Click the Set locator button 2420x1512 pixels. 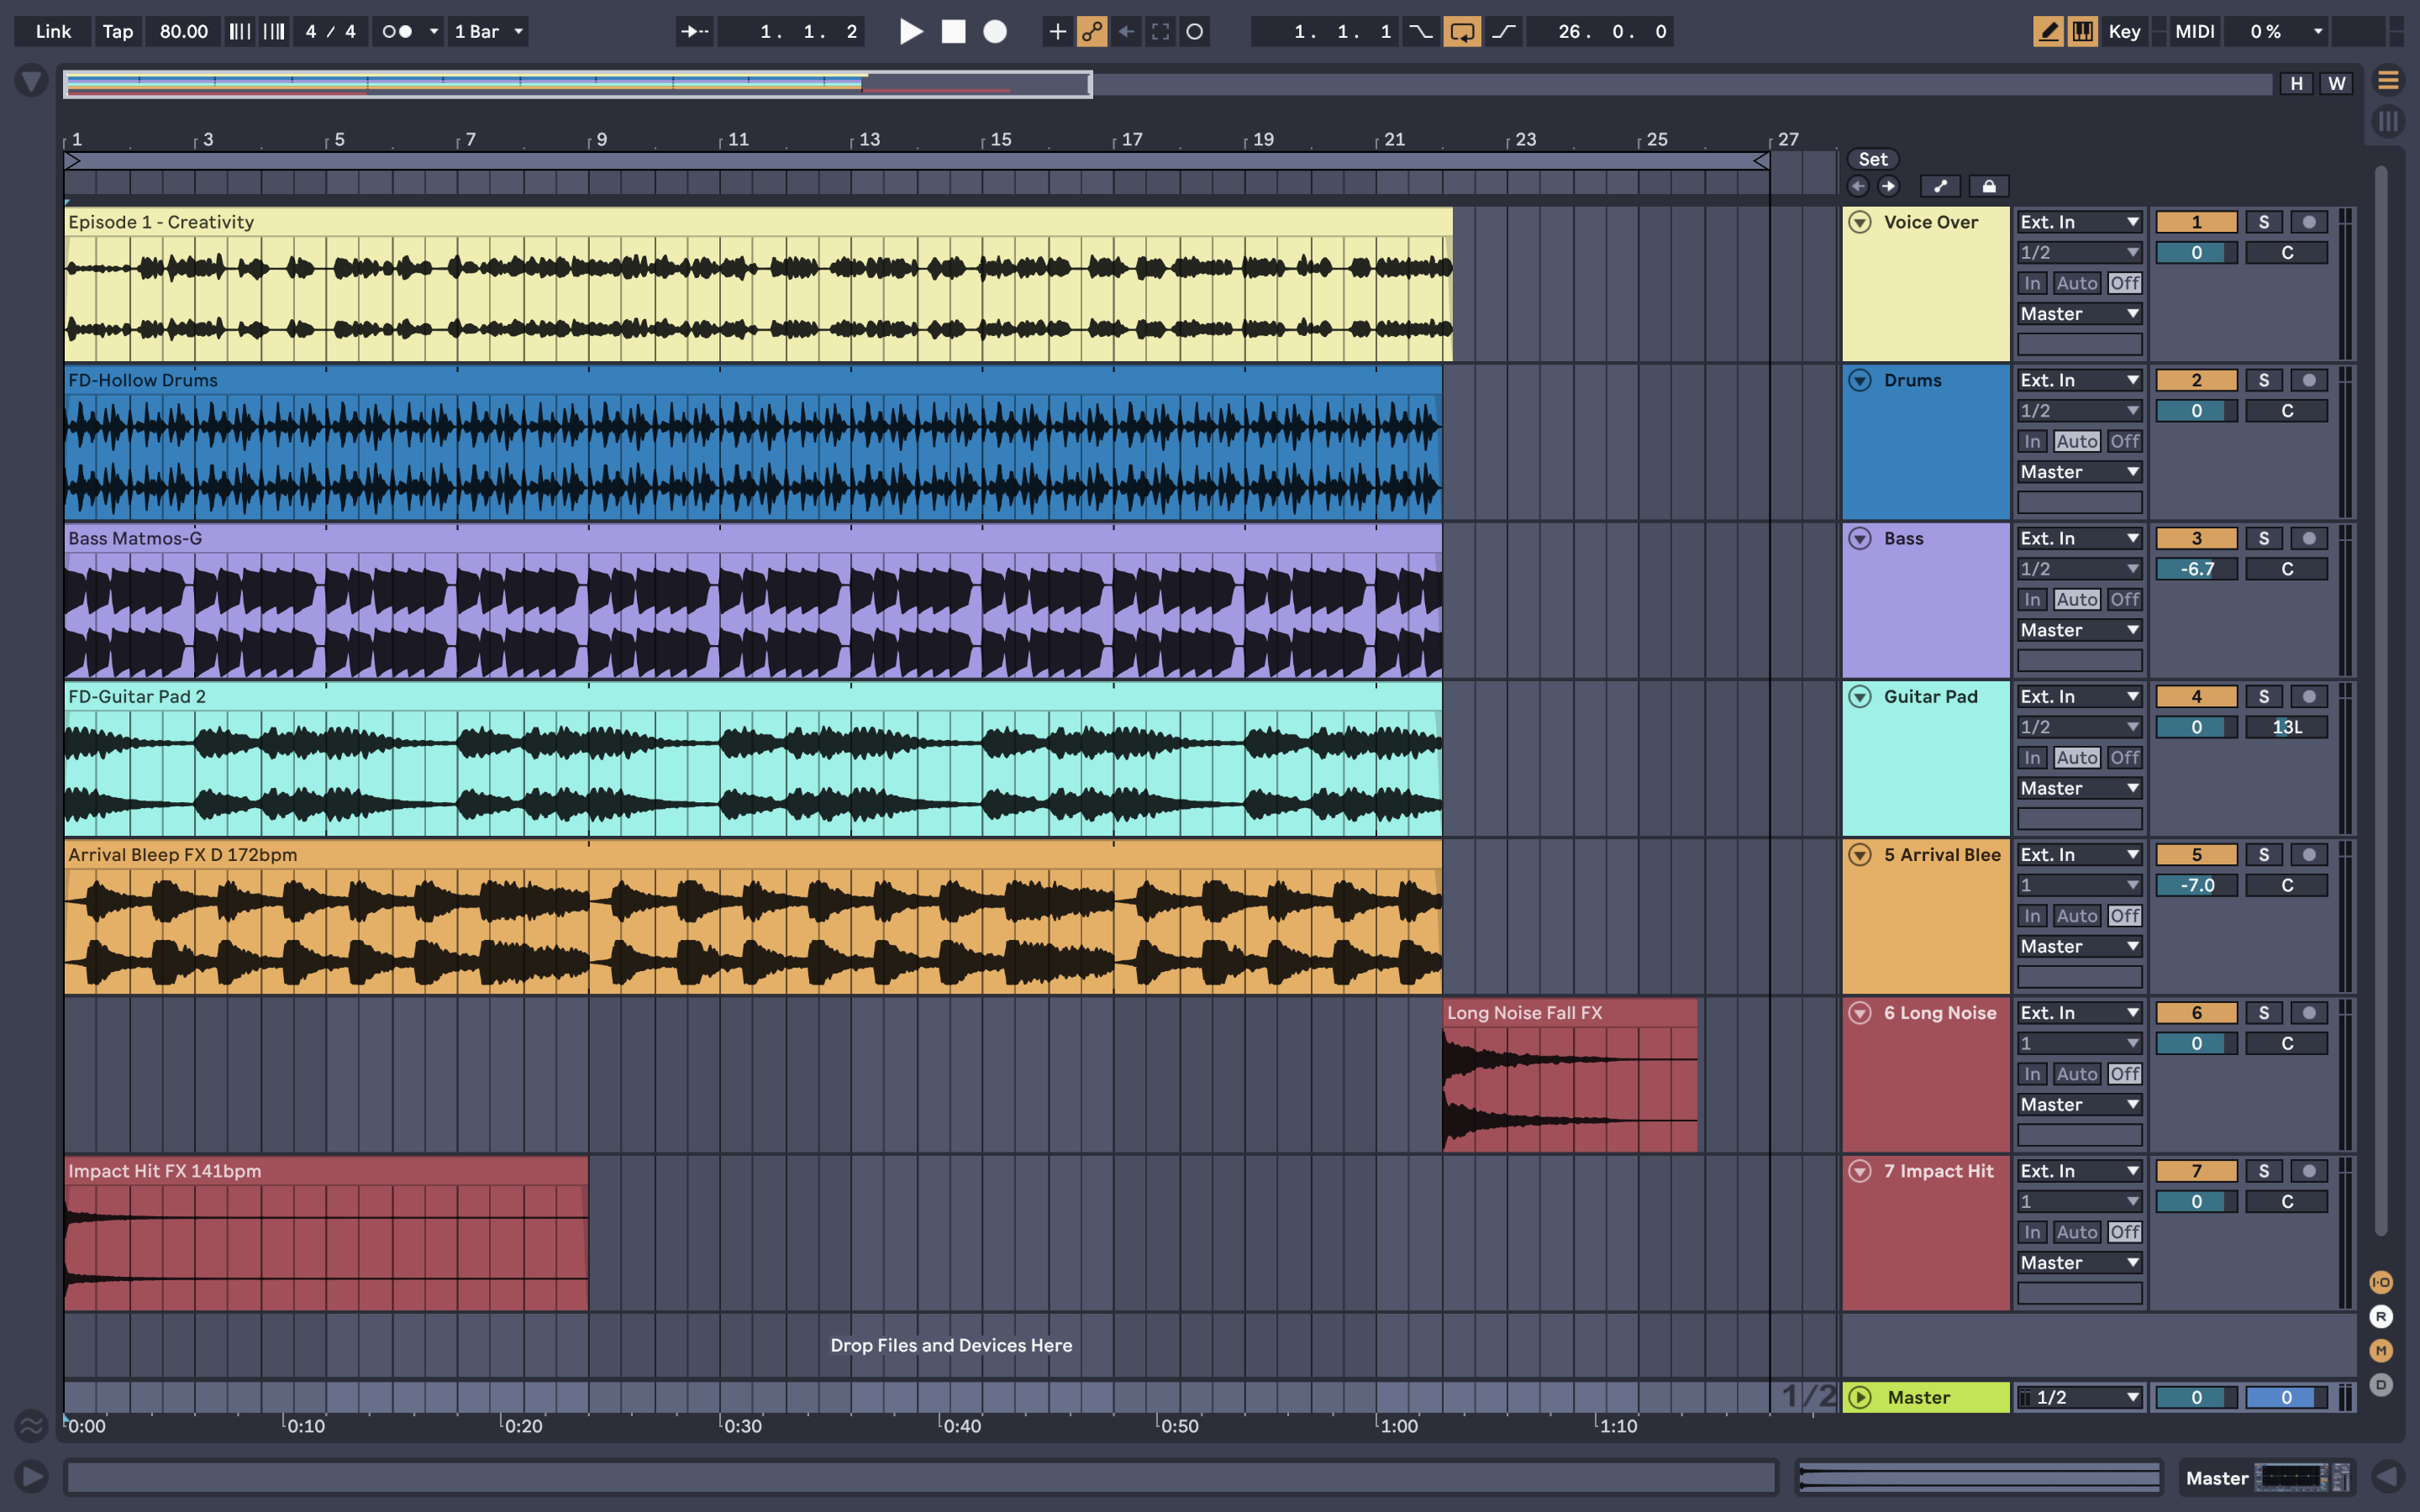pos(1872,158)
